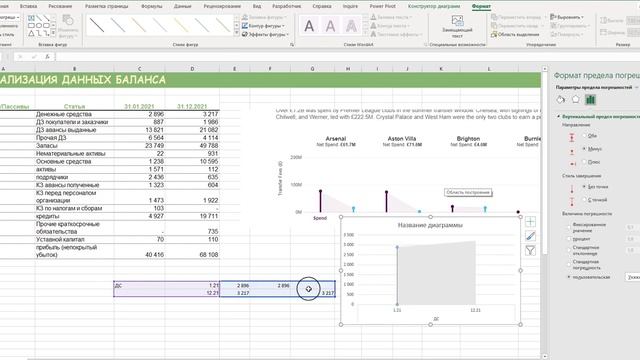
Task: Click the 'Minus' direction error bar icon
Action: 571,151
